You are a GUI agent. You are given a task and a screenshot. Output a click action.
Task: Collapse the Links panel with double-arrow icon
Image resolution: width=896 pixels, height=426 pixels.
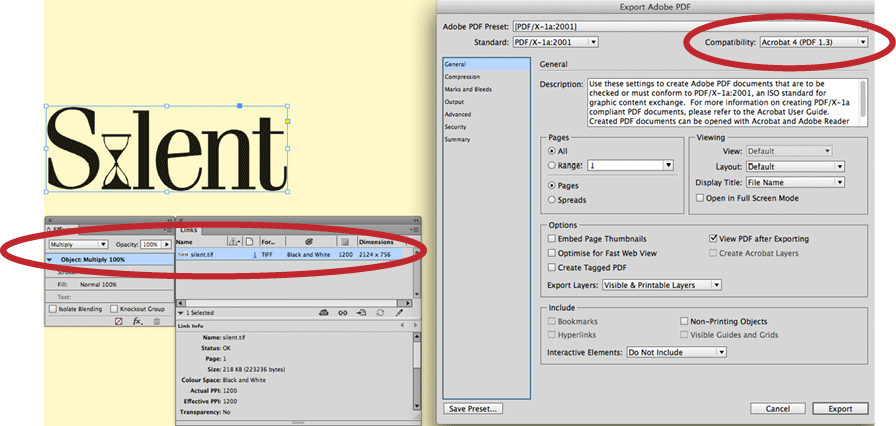tap(417, 220)
